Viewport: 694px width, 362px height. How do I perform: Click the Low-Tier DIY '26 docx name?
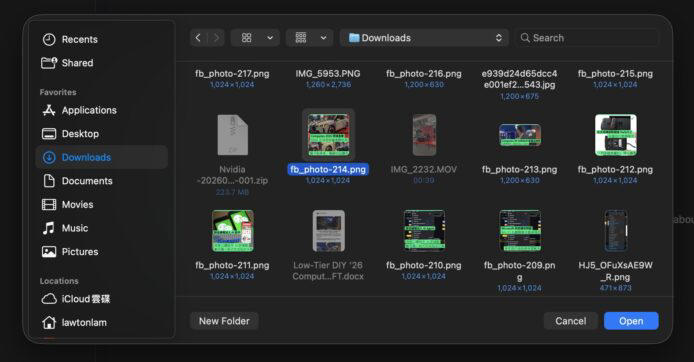pyautogui.click(x=328, y=271)
